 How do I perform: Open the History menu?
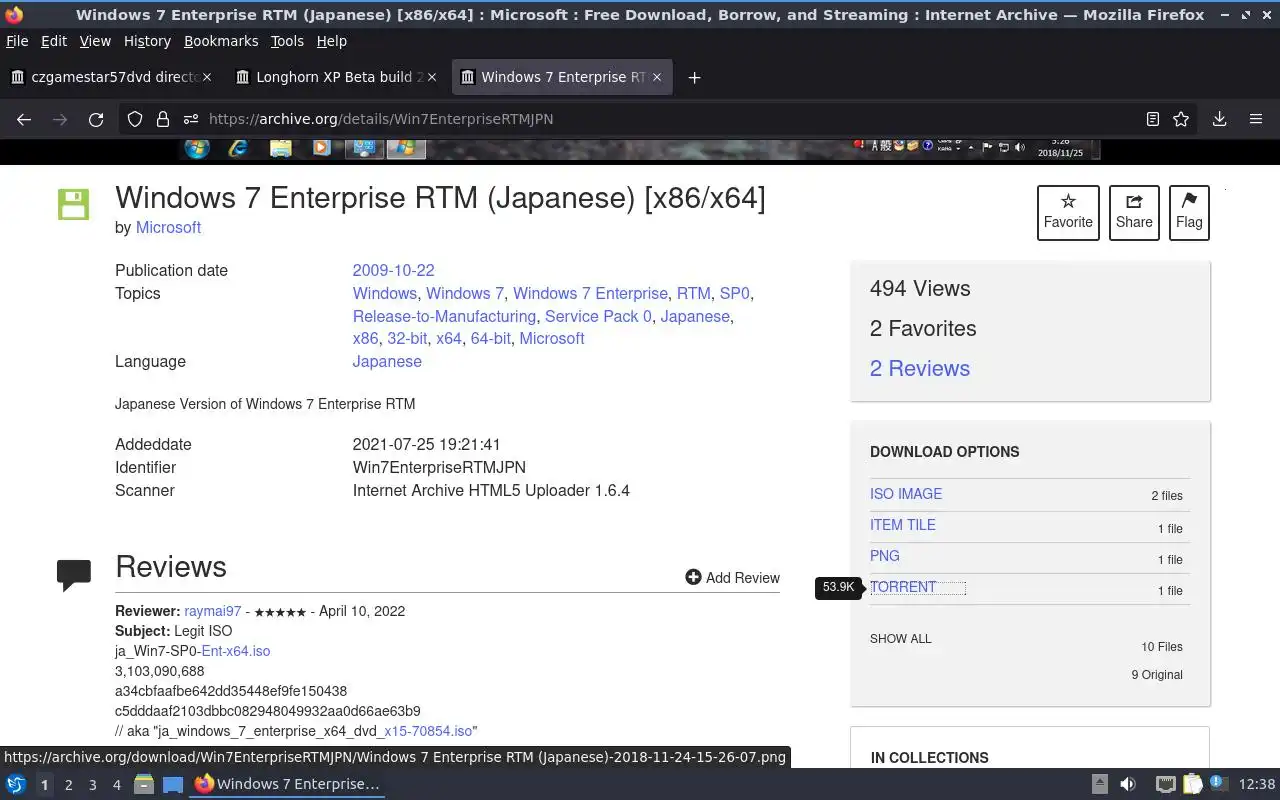pyautogui.click(x=147, y=41)
